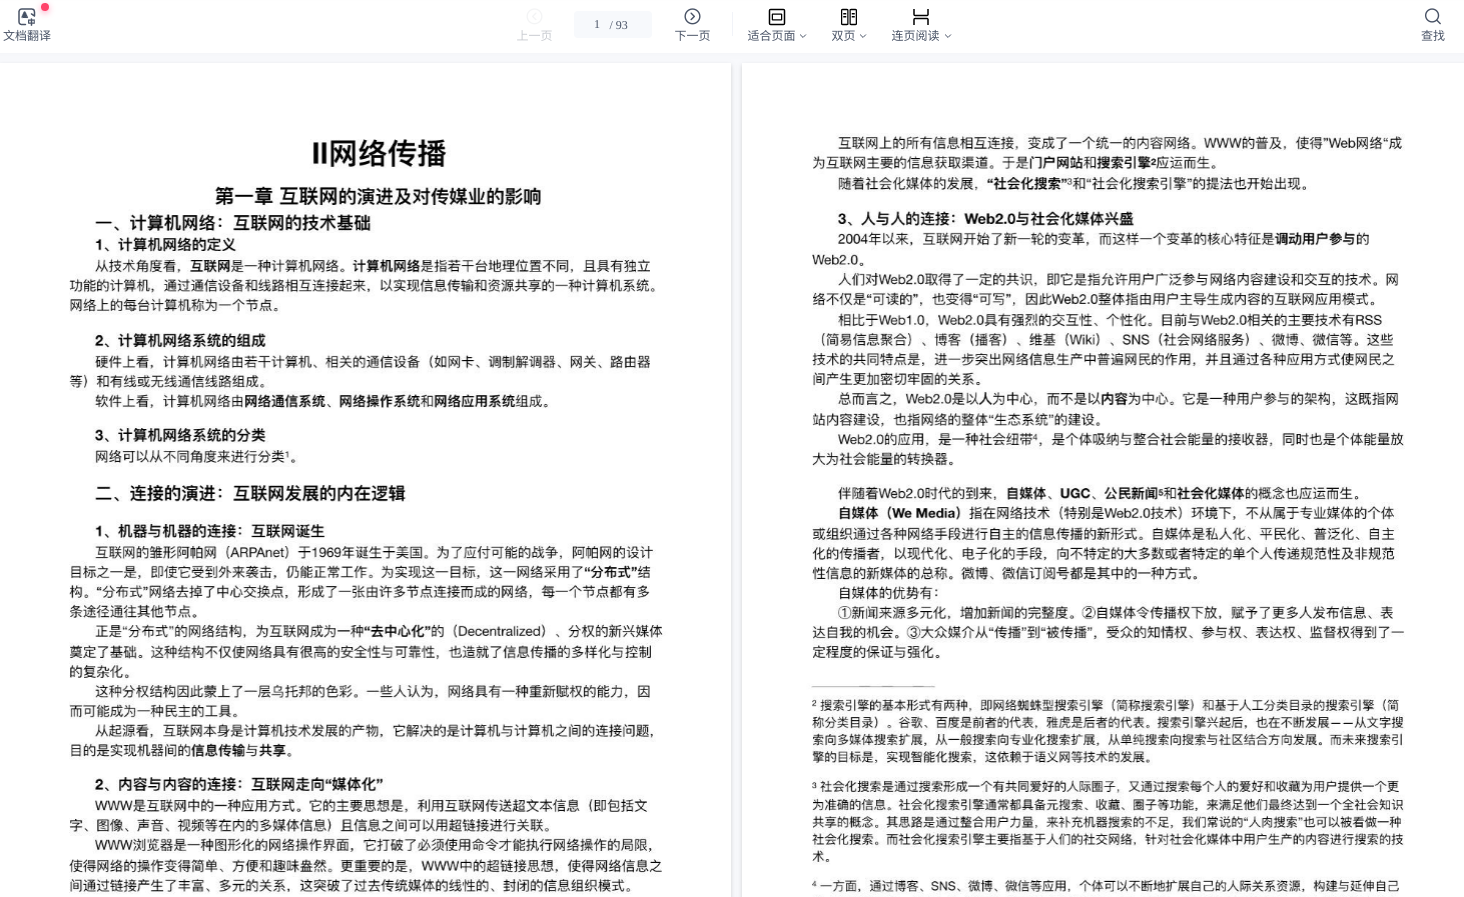This screenshot has height=897, width=1464.
Task: Click the 查找 text label
Action: click(x=1432, y=36)
